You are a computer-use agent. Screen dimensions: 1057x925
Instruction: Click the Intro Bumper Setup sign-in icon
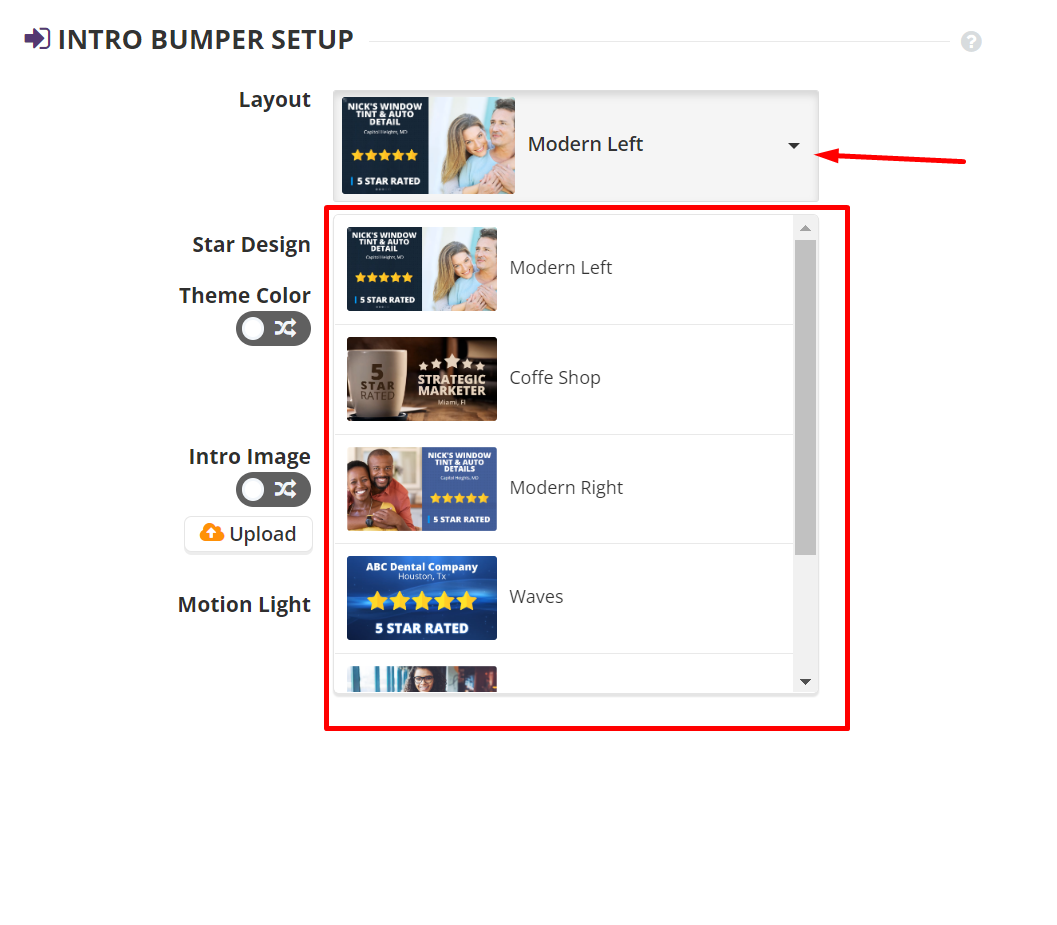tap(37, 38)
